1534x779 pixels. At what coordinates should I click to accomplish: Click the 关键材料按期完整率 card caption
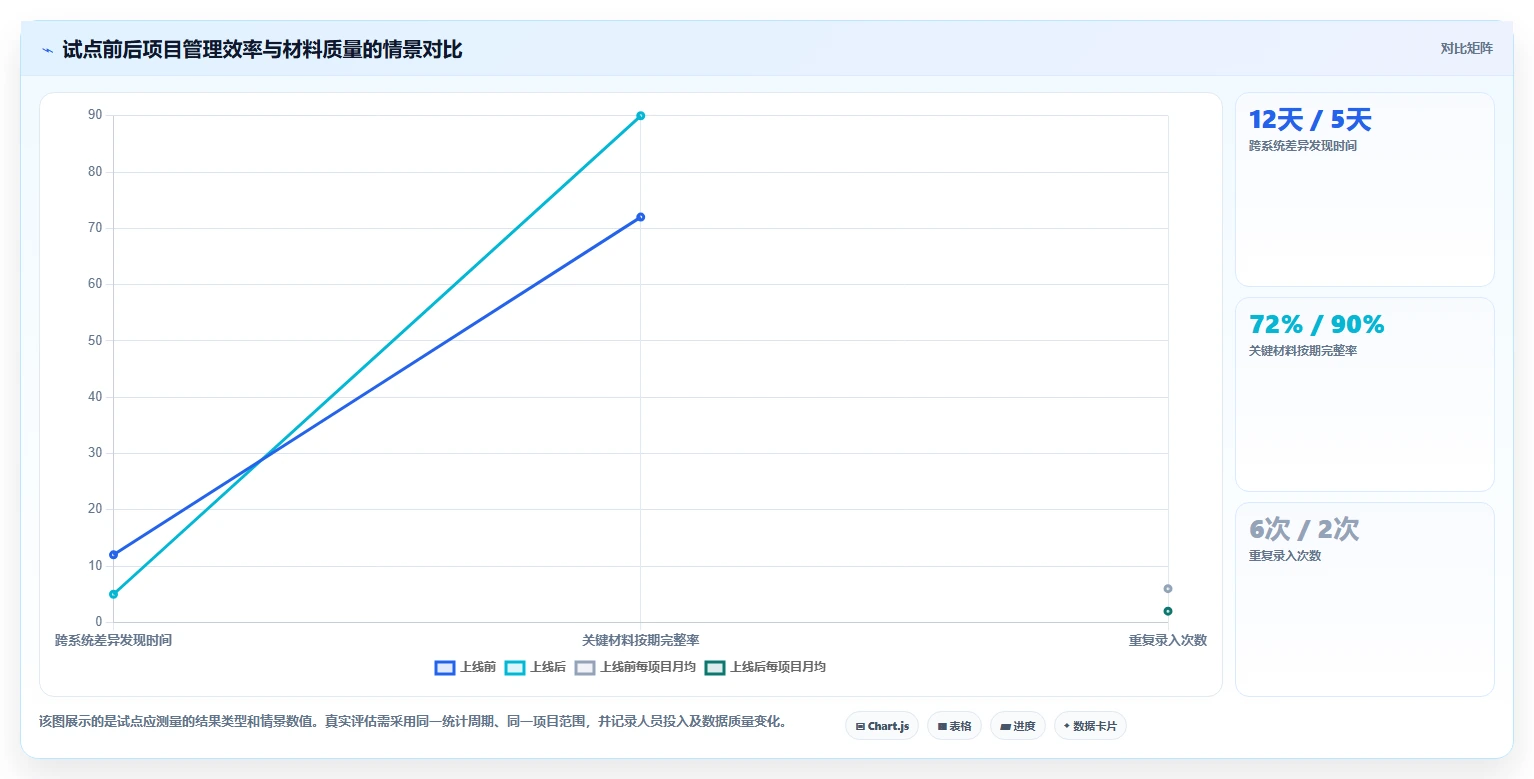tap(1303, 351)
